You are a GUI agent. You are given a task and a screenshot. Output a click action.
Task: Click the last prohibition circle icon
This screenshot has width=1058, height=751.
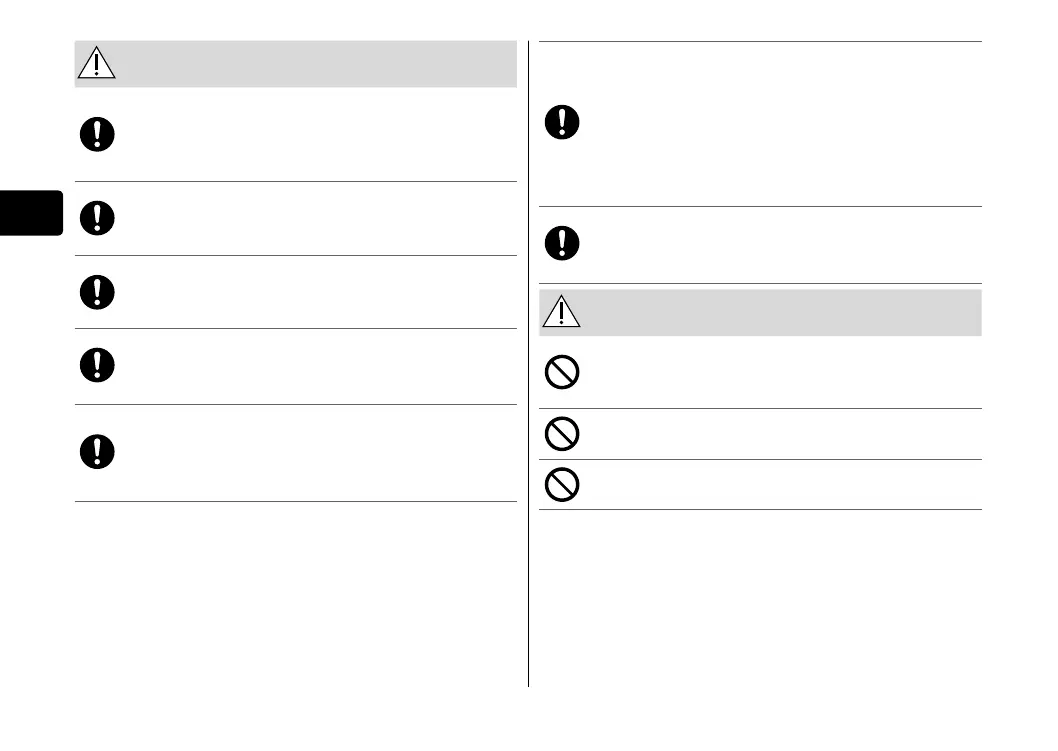coord(561,485)
